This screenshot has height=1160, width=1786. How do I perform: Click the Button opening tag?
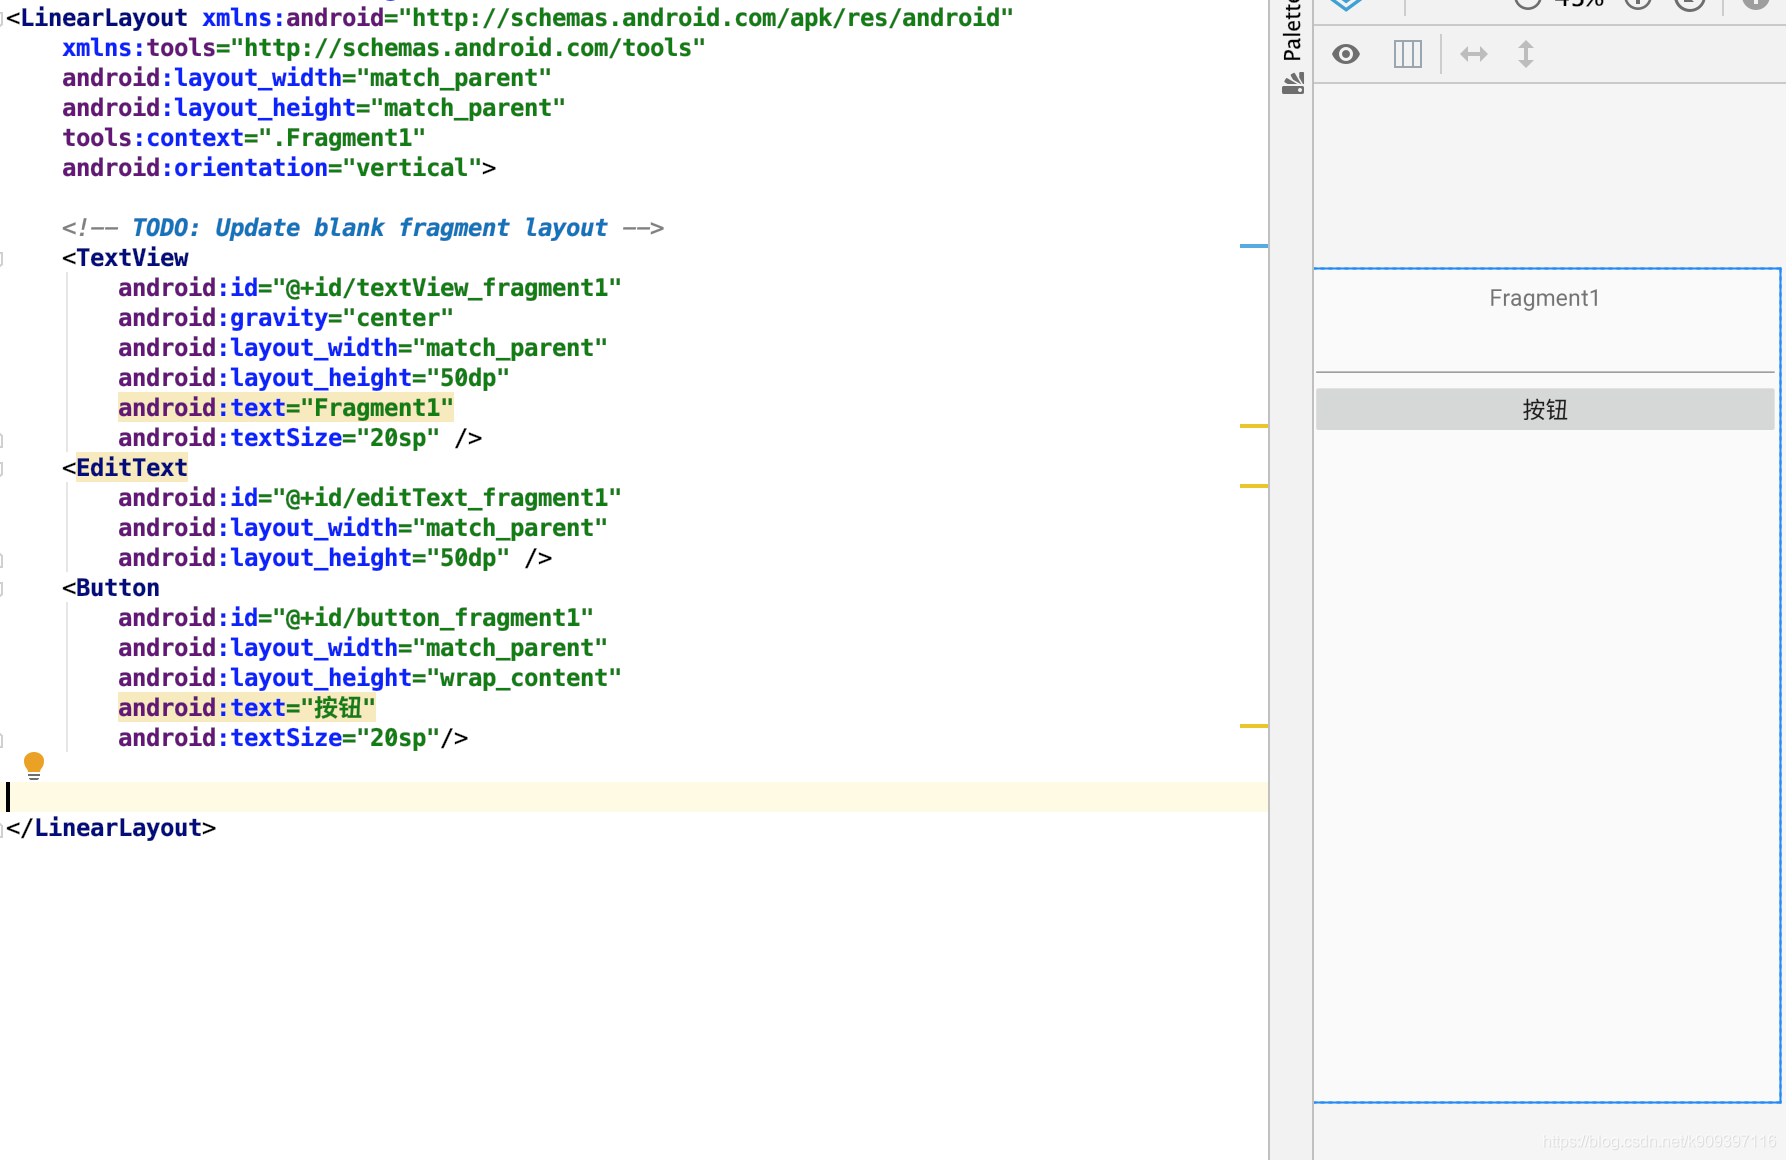coord(111,588)
